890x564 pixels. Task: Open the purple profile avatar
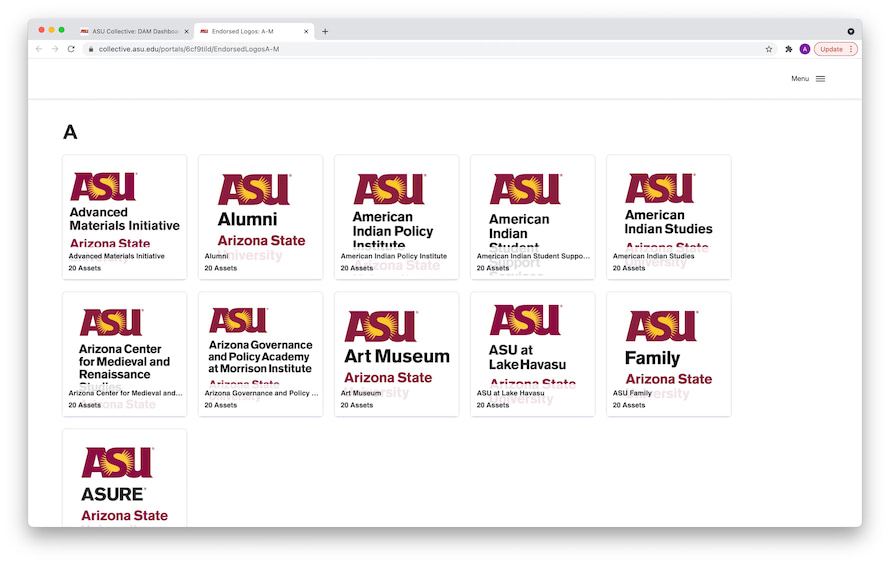pos(804,49)
